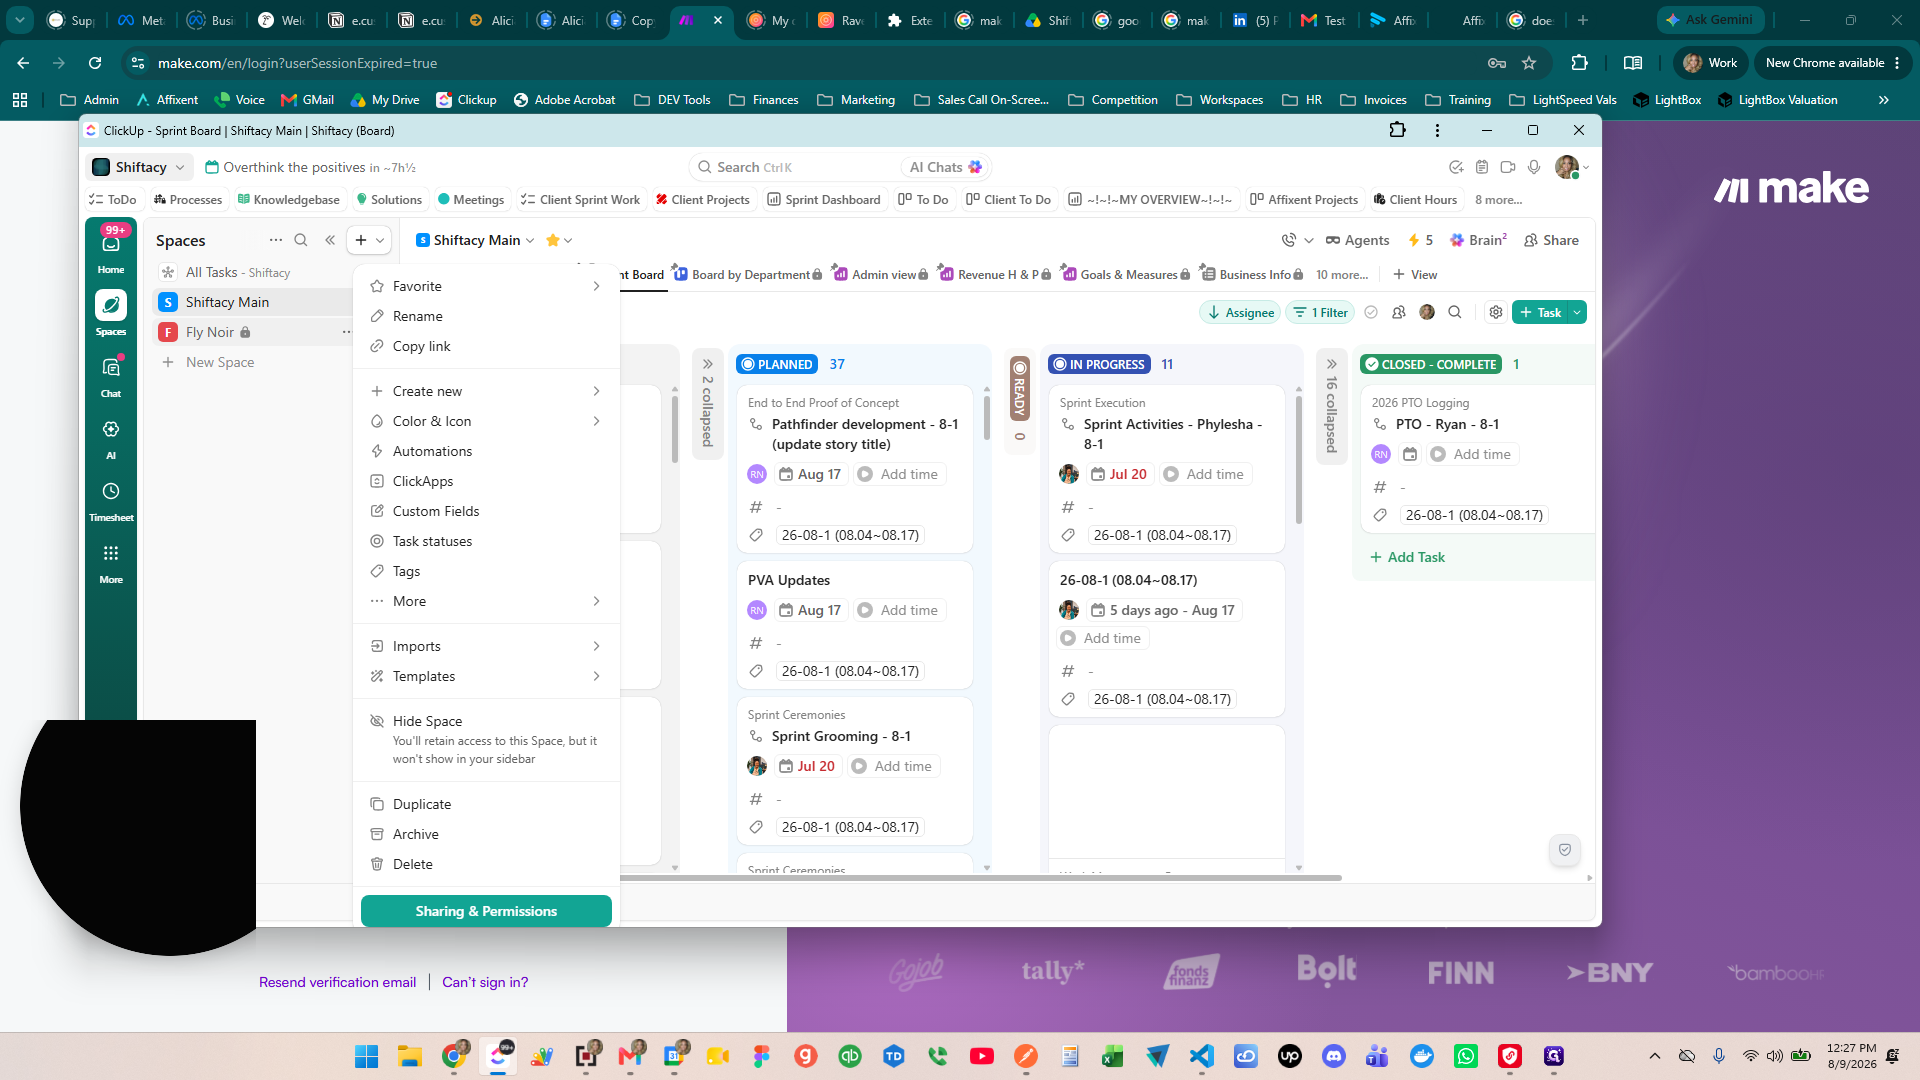Click the Can't sign in? link
1920x1080 pixels.
[x=485, y=982]
